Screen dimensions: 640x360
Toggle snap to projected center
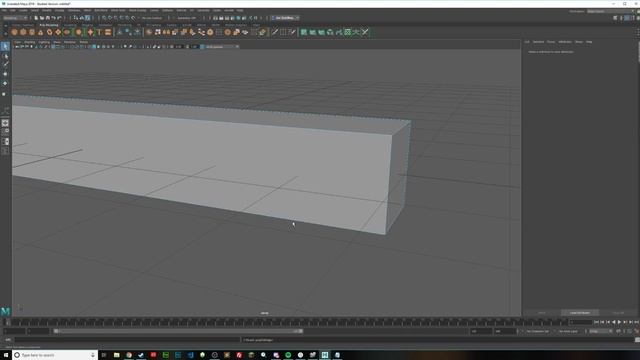(122, 18)
